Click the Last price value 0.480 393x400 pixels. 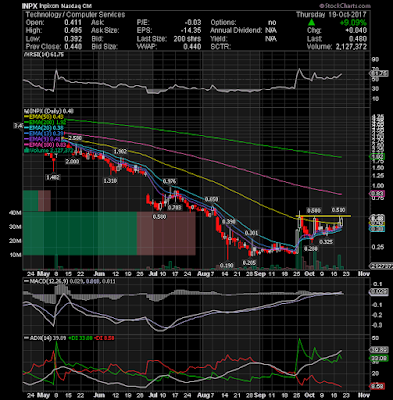click(358, 39)
